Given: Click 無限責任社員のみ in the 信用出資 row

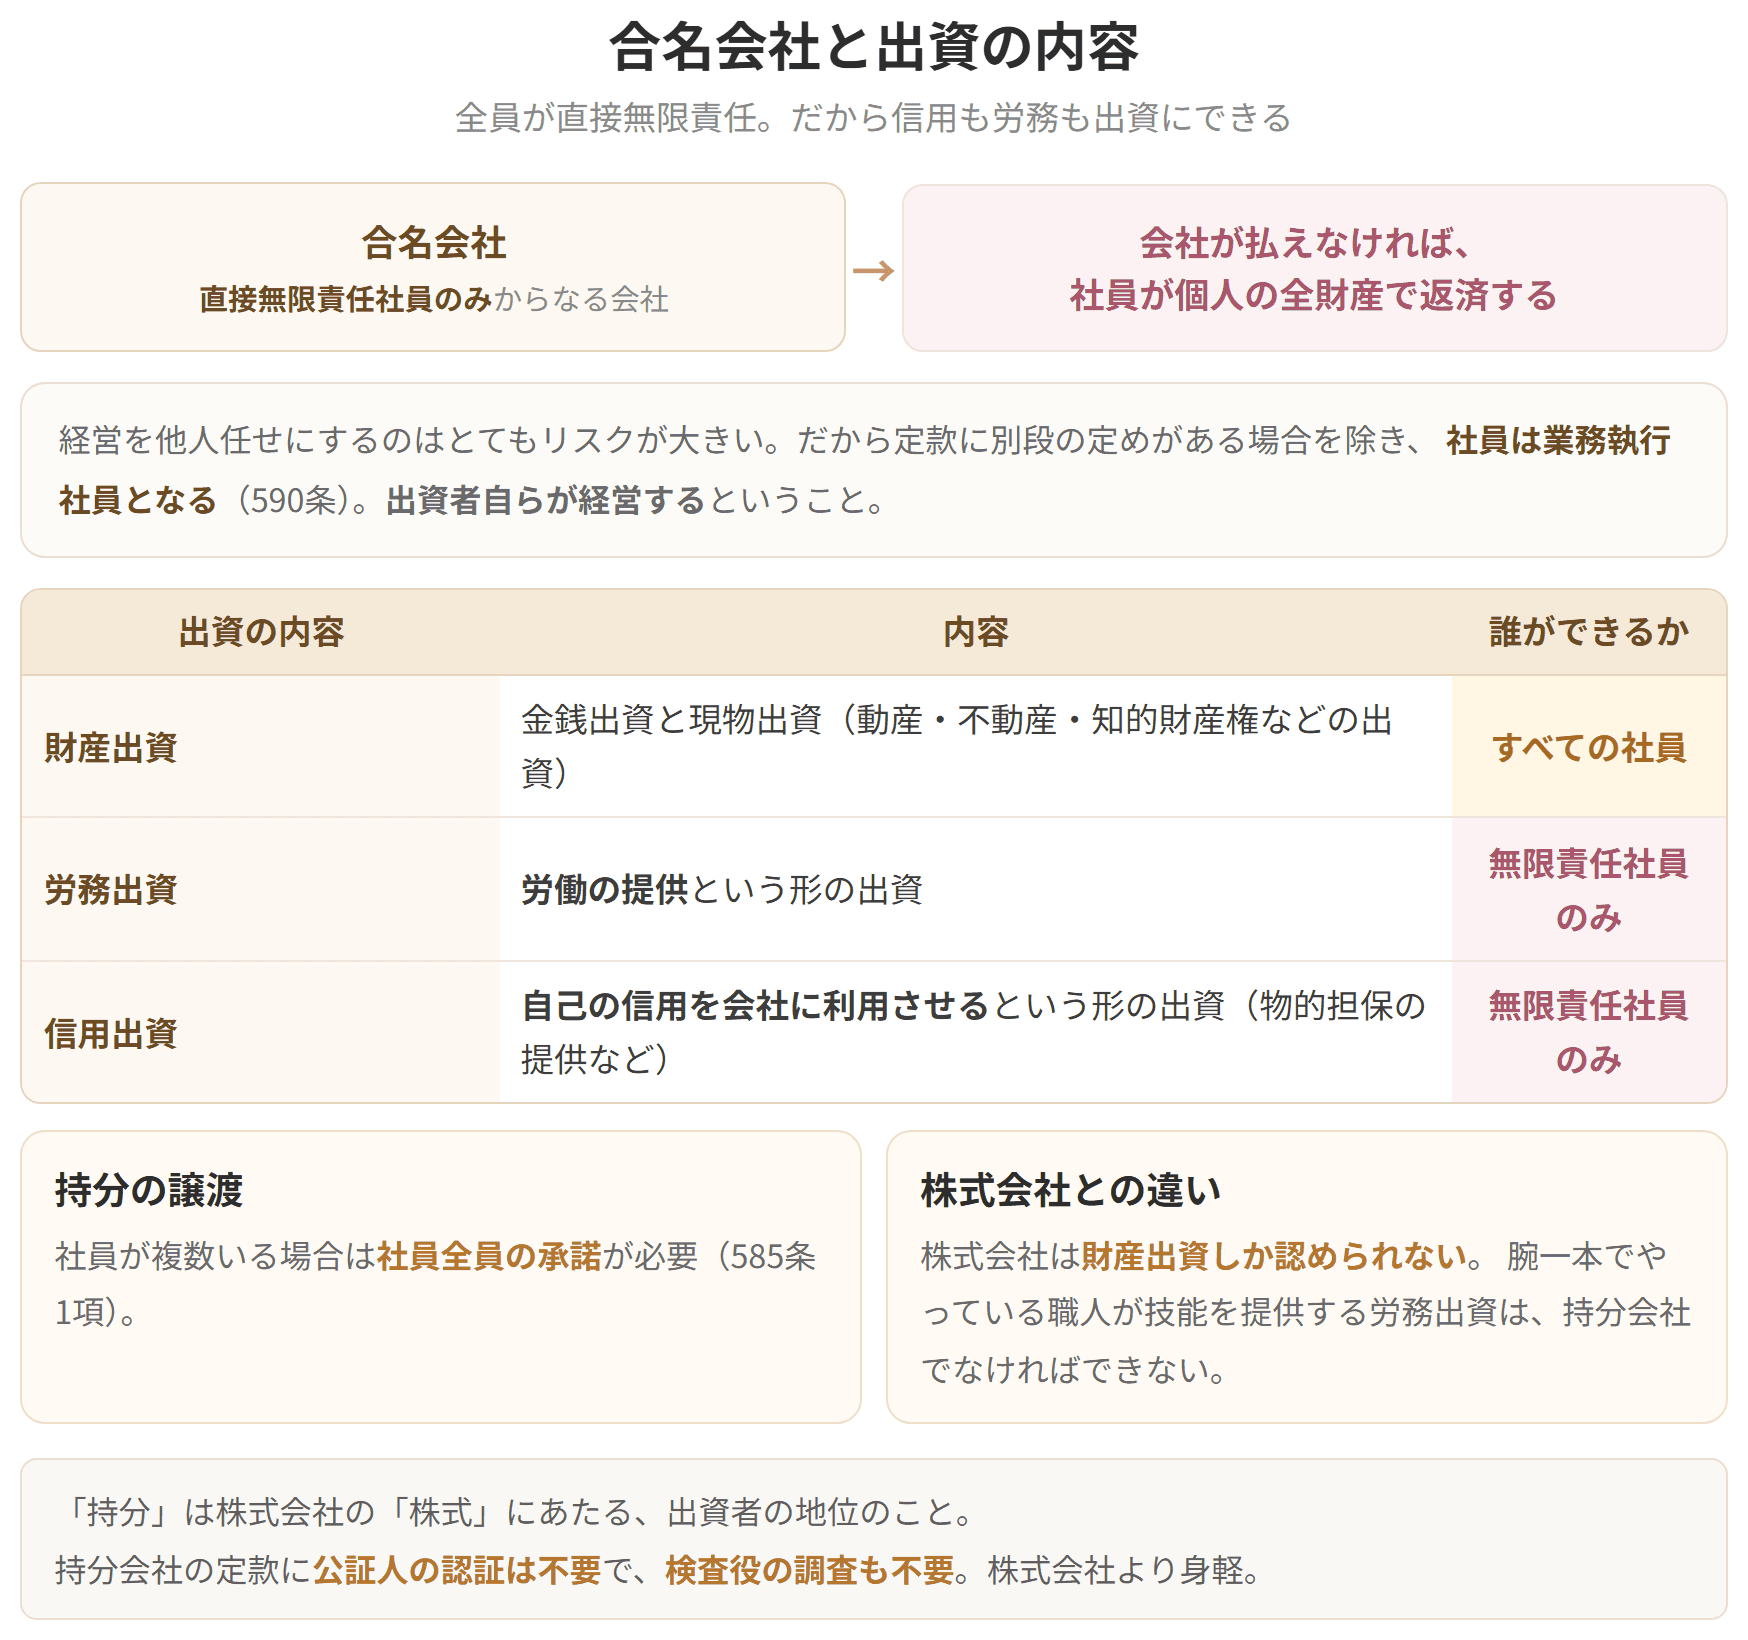Looking at the screenshot, I should [x=1589, y=1032].
